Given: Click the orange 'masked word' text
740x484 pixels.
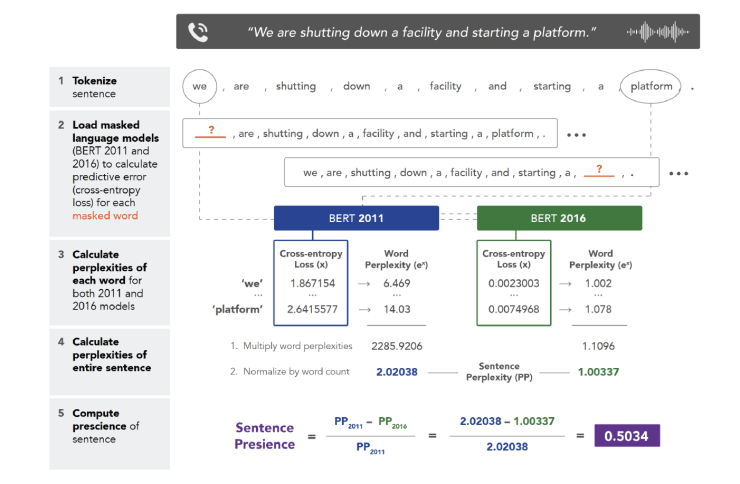Looking at the screenshot, I should tap(105, 216).
